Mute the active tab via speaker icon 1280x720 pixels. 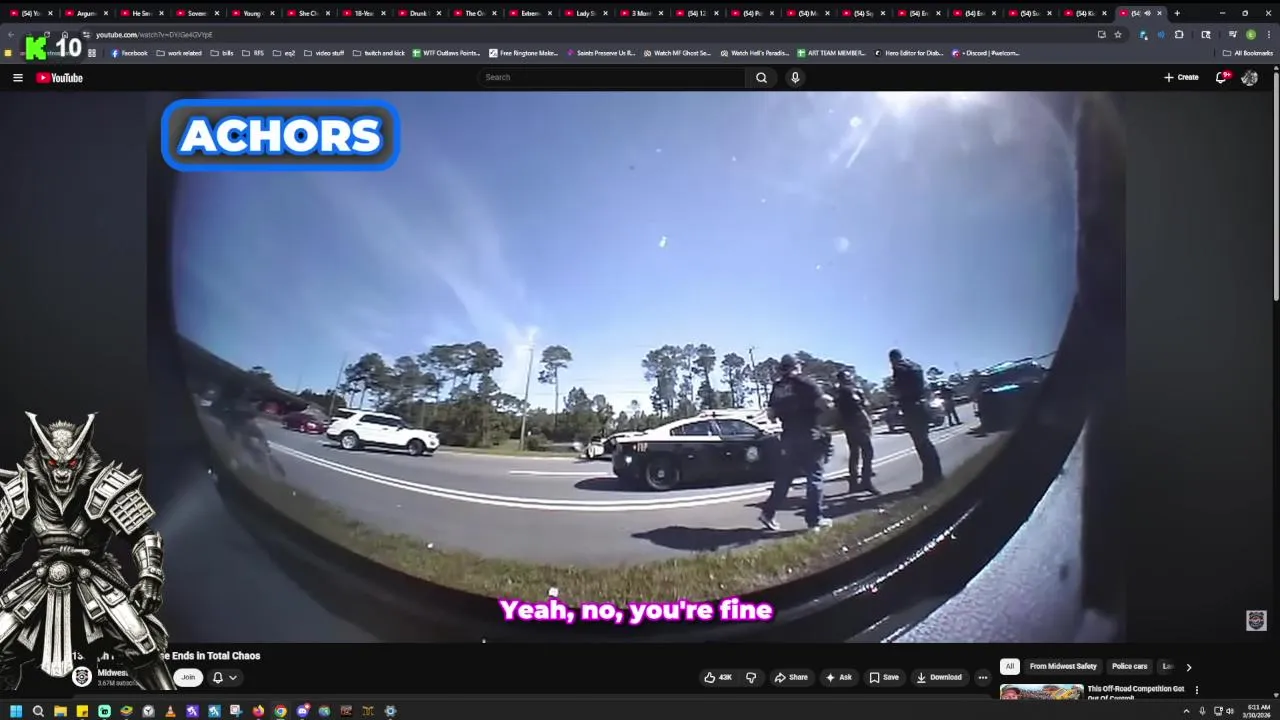point(1147,13)
